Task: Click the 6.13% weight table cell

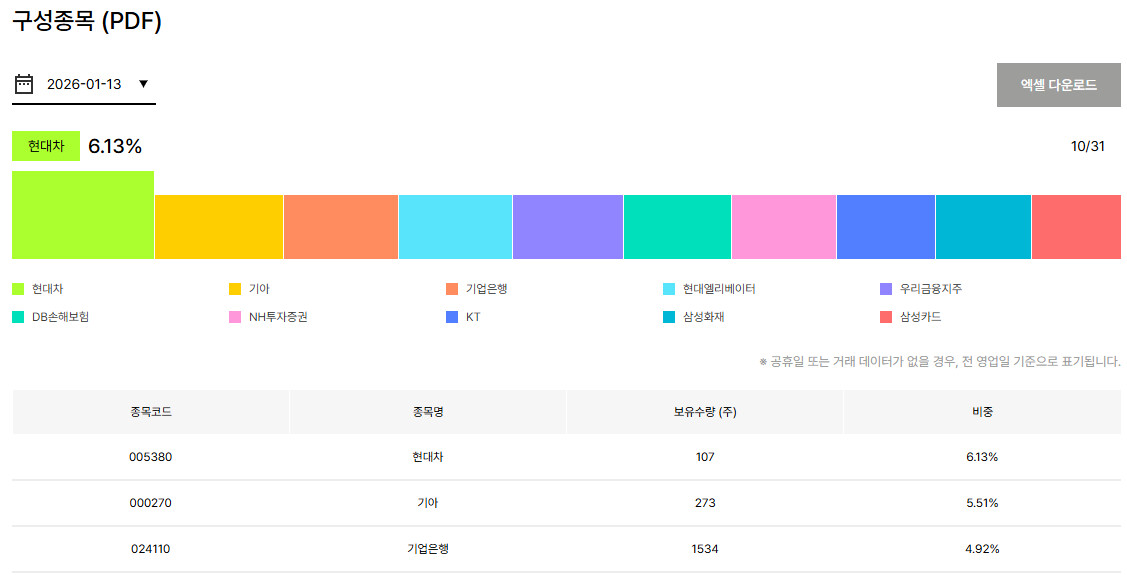Action: tap(982, 457)
